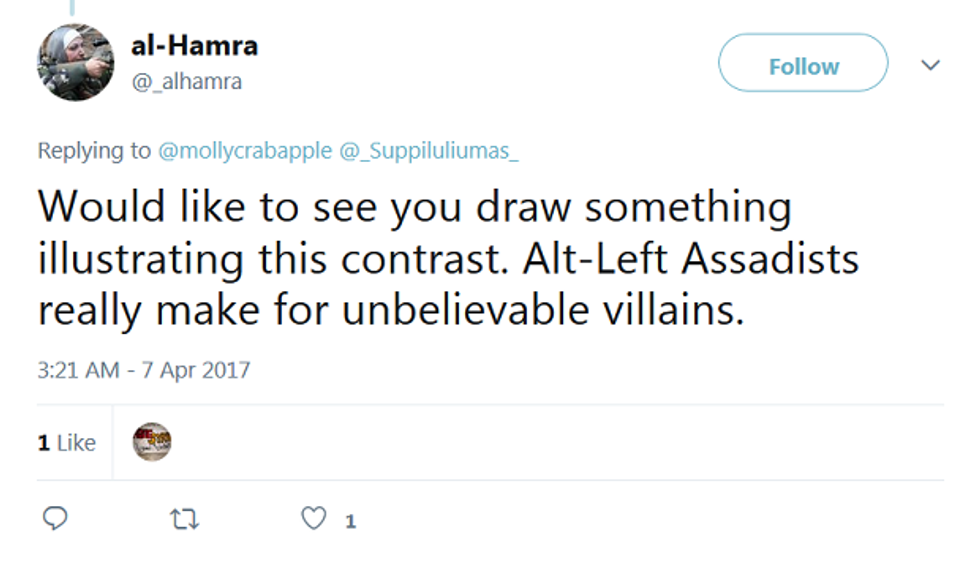The image size is (980, 563).
Task: View the avatar of the user who liked
Action: [x=152, y=441]
